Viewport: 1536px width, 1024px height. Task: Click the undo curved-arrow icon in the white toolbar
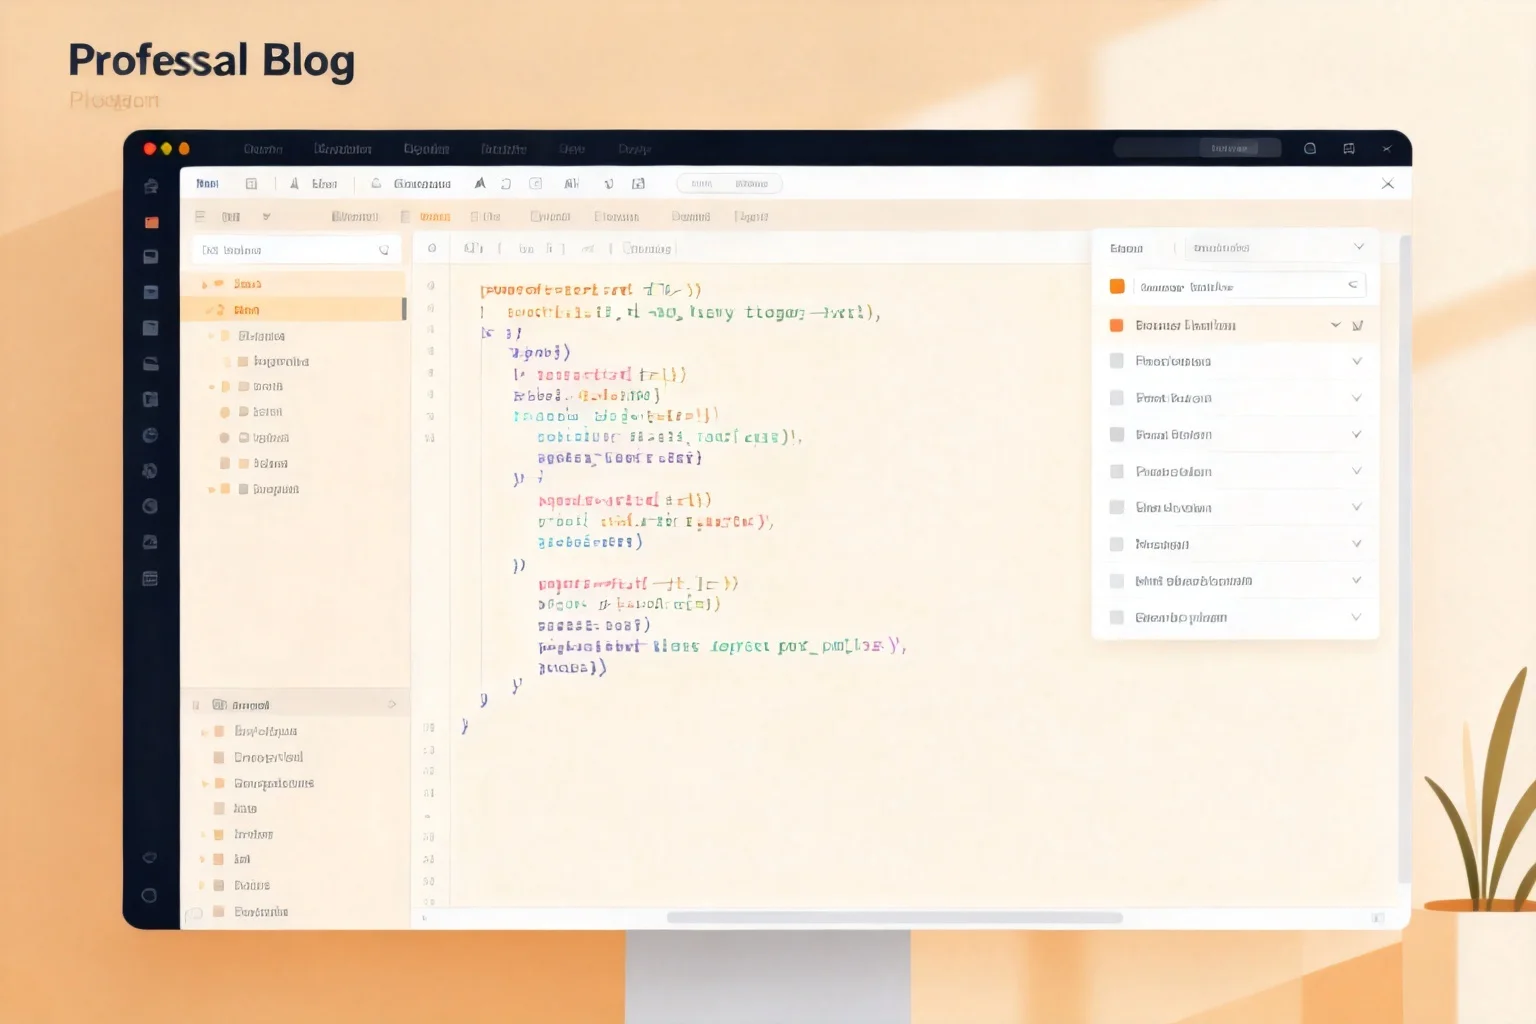click(x=506, y=184)
